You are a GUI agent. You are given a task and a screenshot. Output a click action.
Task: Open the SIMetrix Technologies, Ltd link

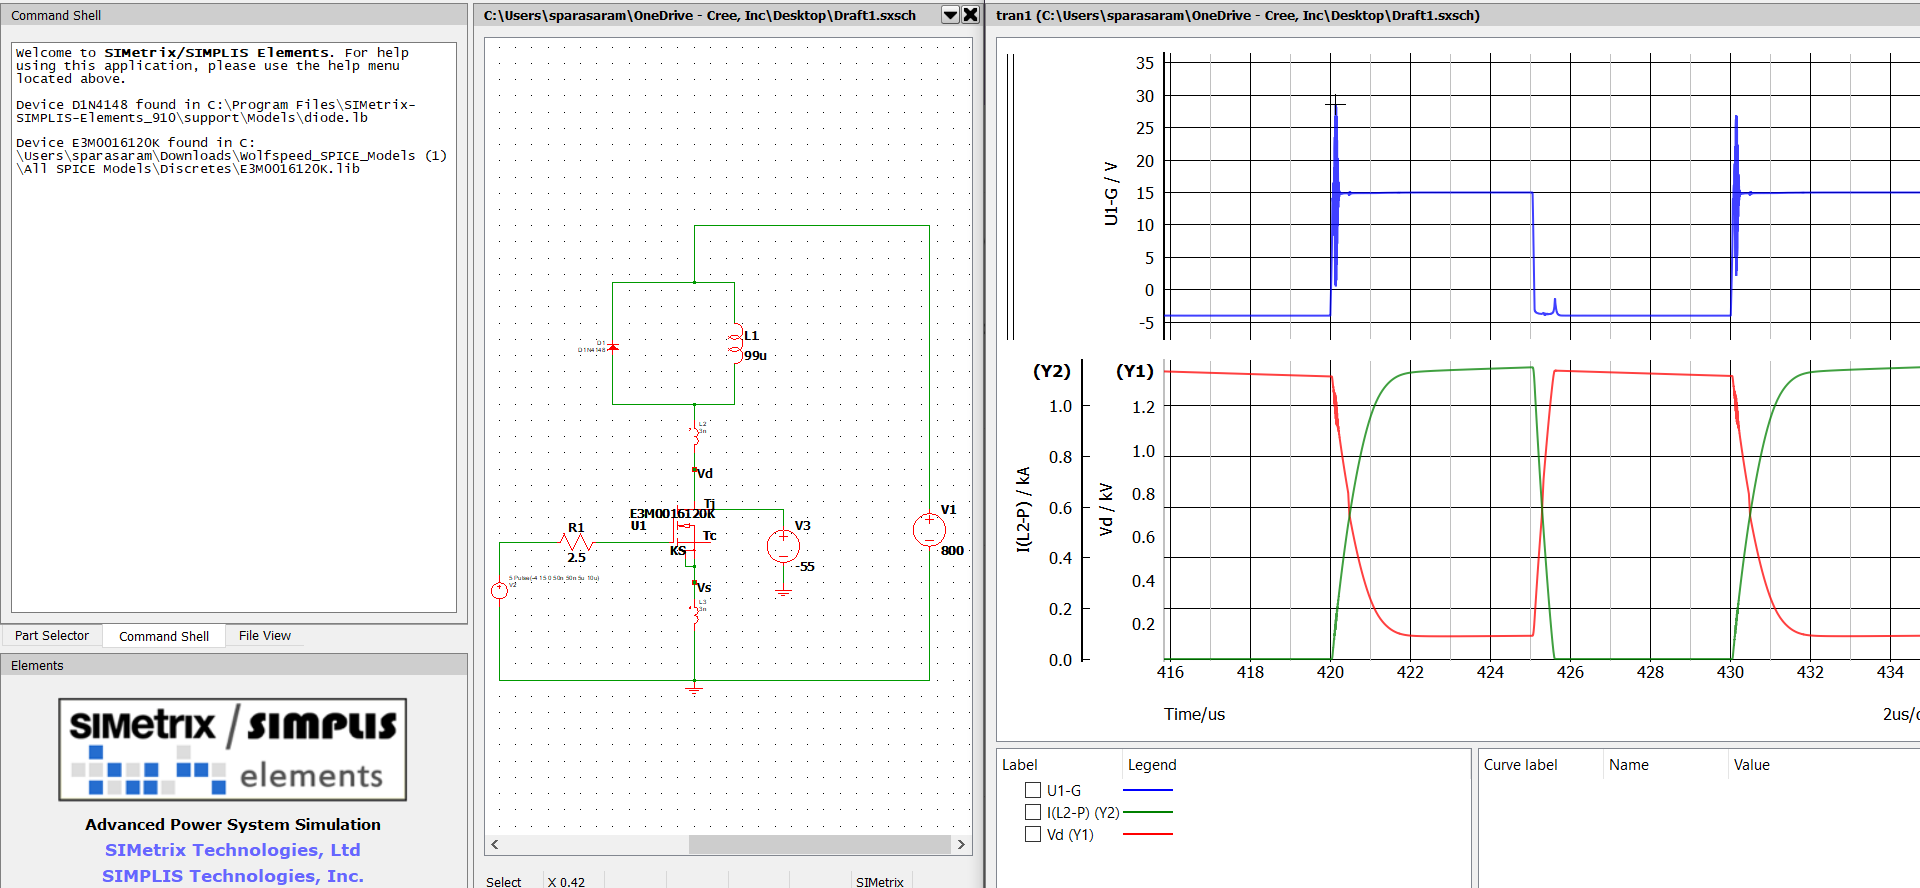(233, 850)
